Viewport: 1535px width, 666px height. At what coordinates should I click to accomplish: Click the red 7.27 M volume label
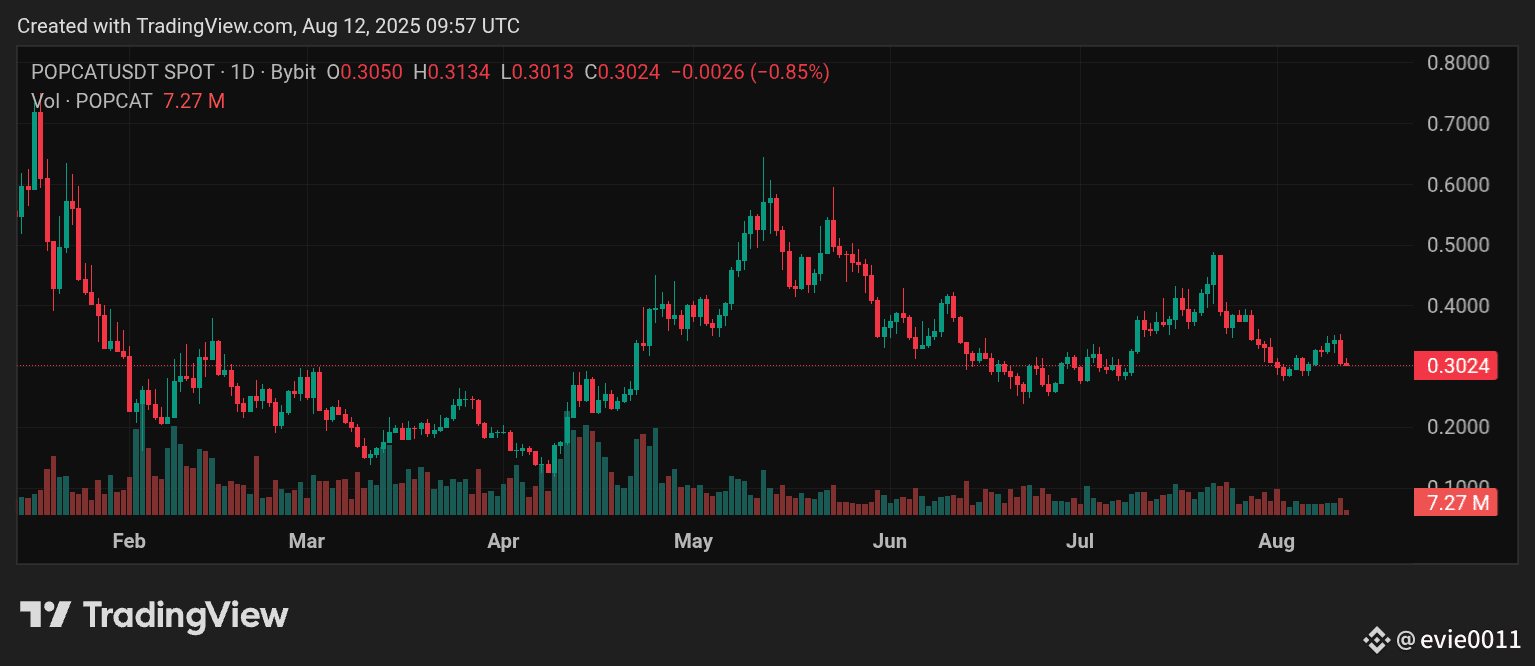tap(1455, 503)
